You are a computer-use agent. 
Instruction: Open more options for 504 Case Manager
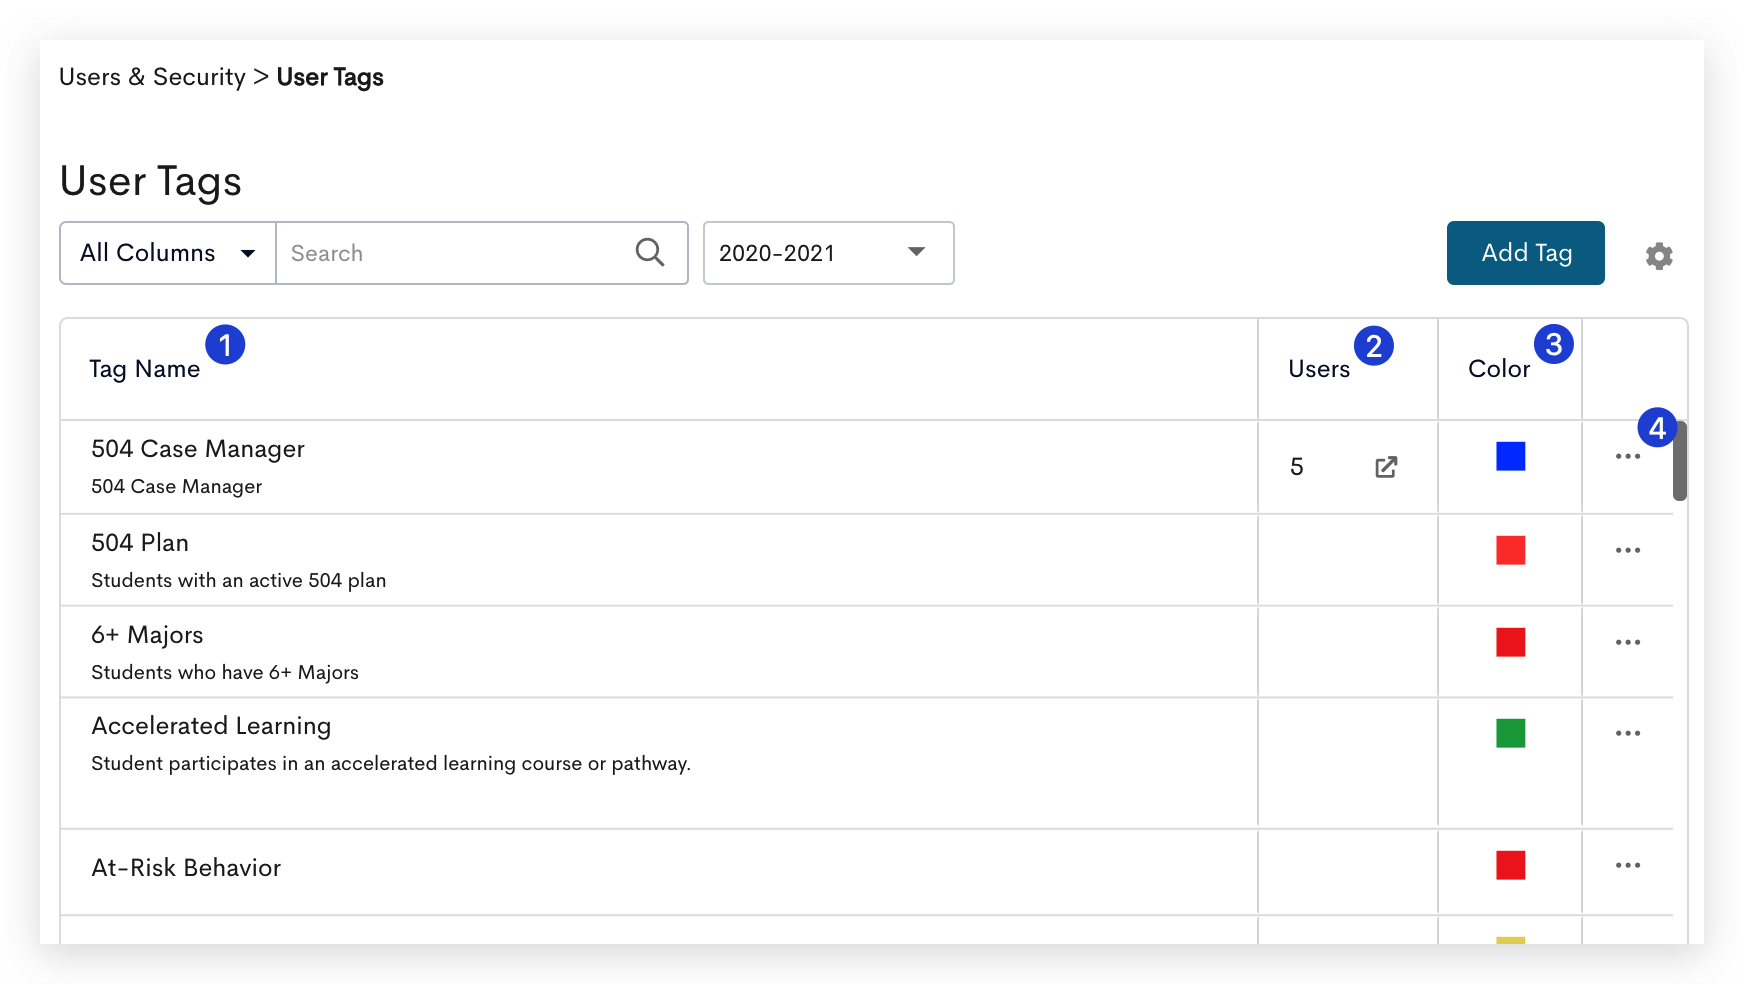click(1628, 457)
